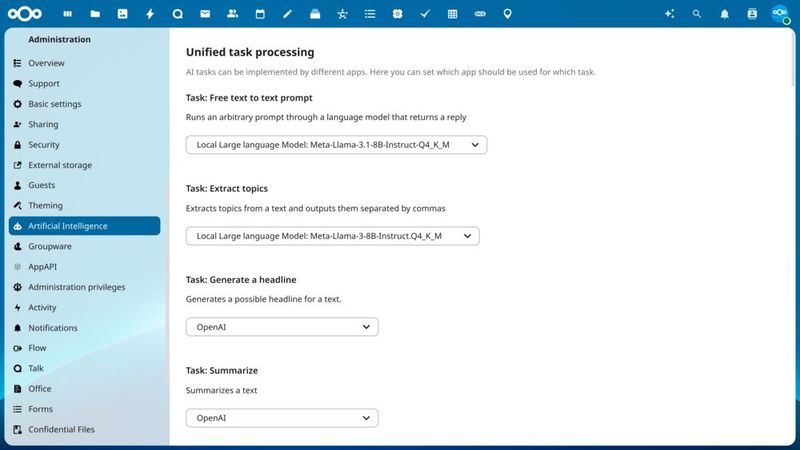This screenshot has height=450, width=800.
Task: Click the 'Administration' sidebar heading
Action: click(x=60, y=39)
